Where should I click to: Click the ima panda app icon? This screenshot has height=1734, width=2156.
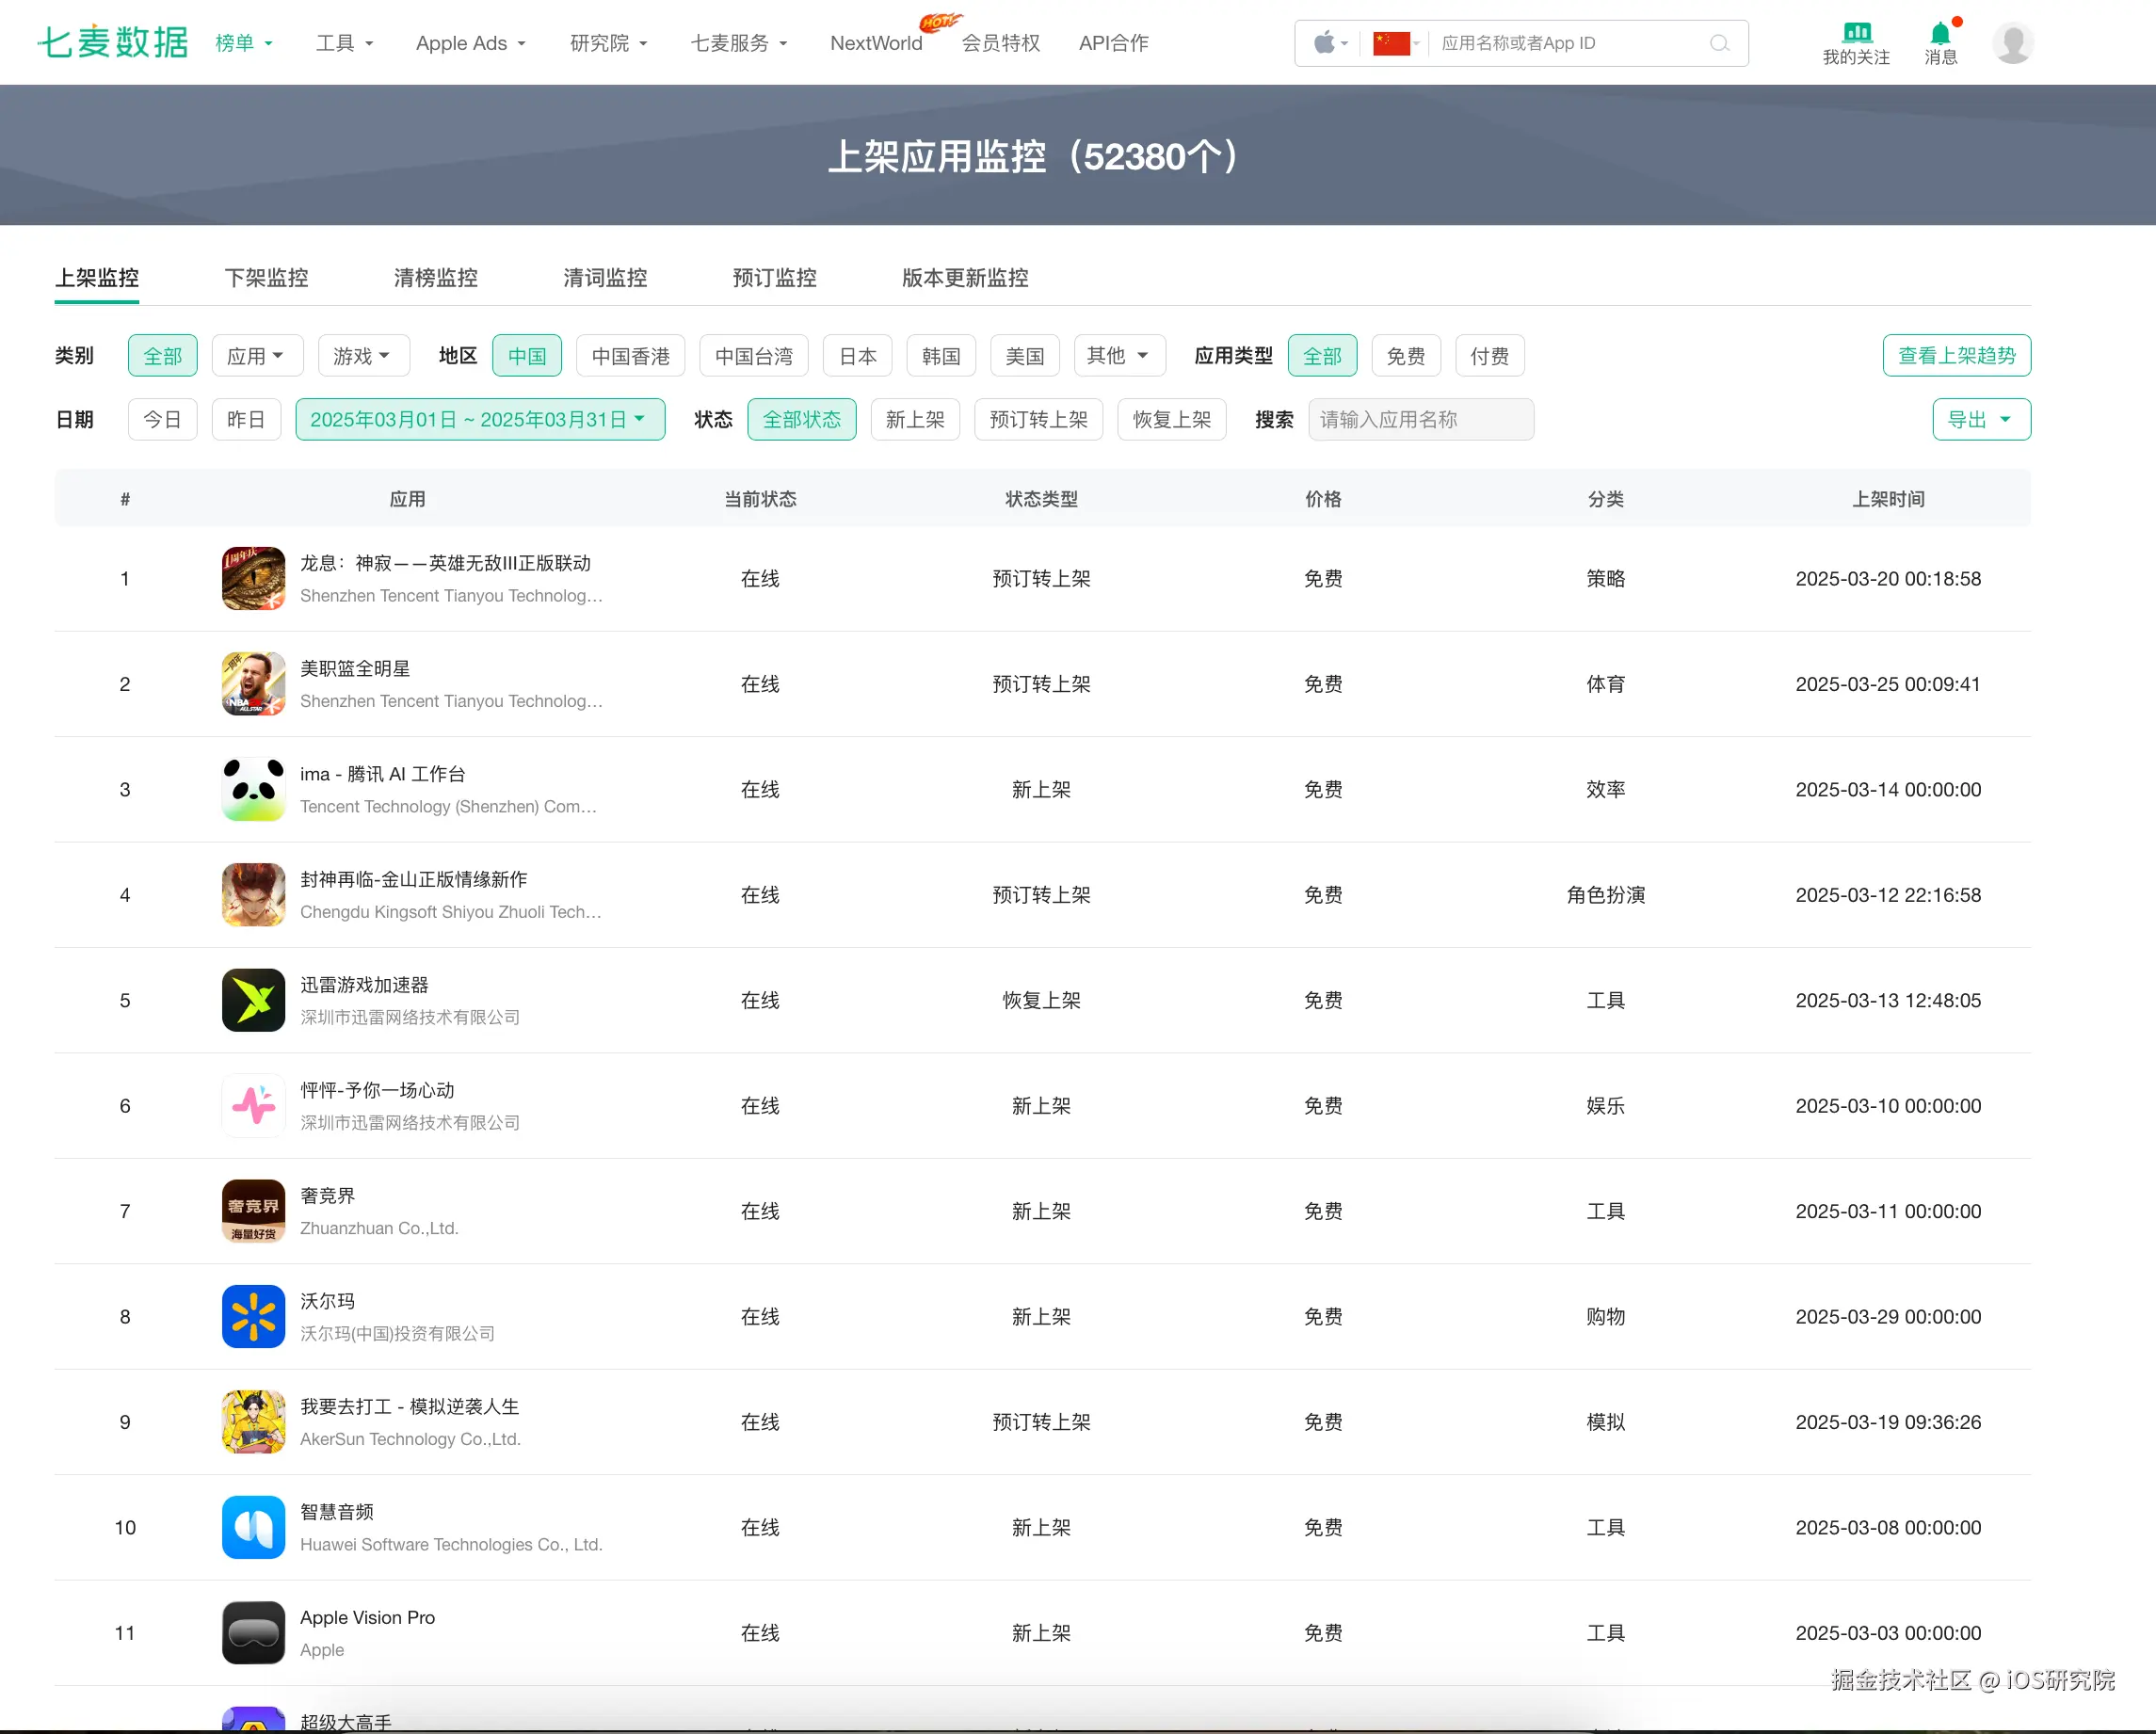(253, 789)
